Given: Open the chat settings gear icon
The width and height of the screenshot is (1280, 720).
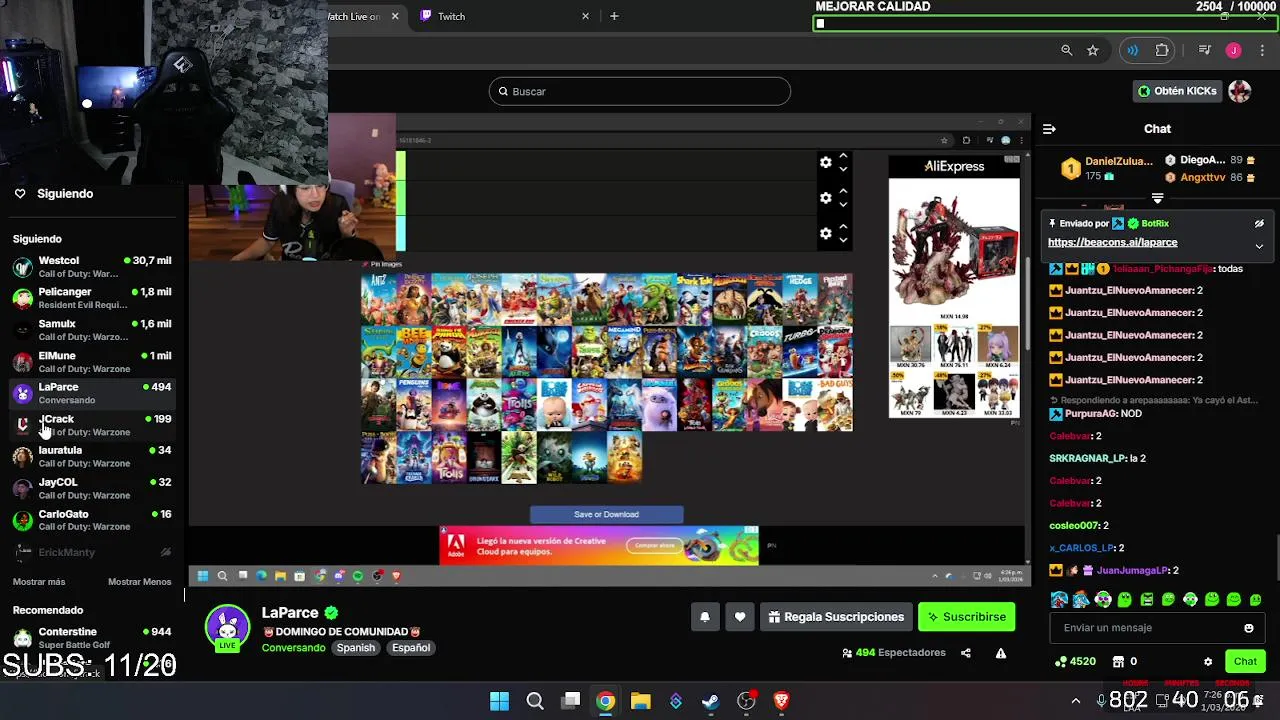Looking at the screenshot, I should (1208, 661).
